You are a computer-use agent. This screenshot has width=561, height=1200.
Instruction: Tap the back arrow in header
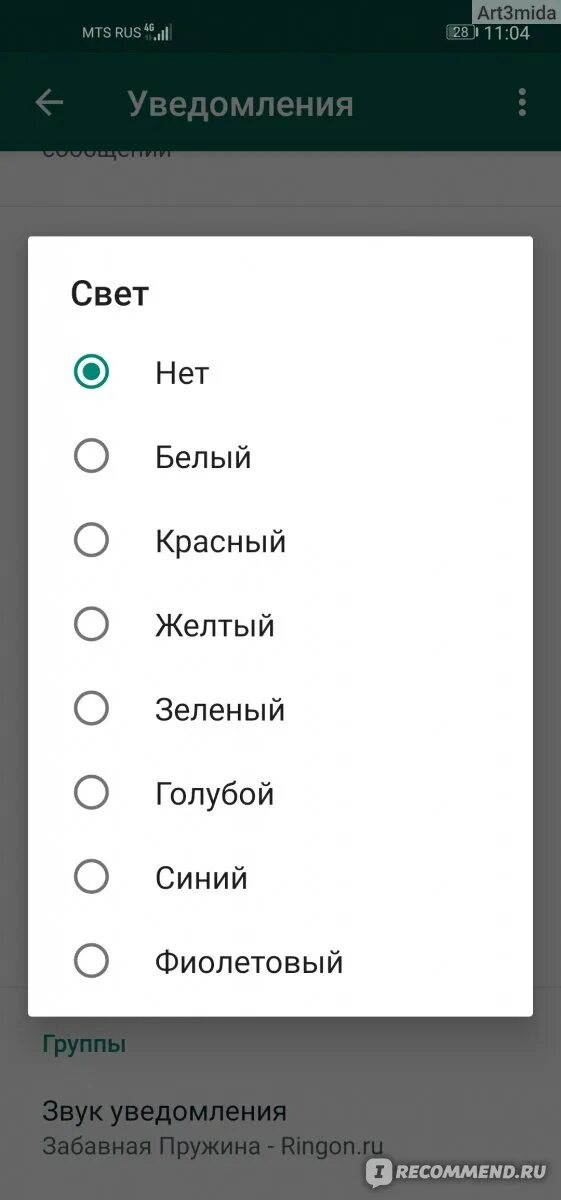pos(49,102)
